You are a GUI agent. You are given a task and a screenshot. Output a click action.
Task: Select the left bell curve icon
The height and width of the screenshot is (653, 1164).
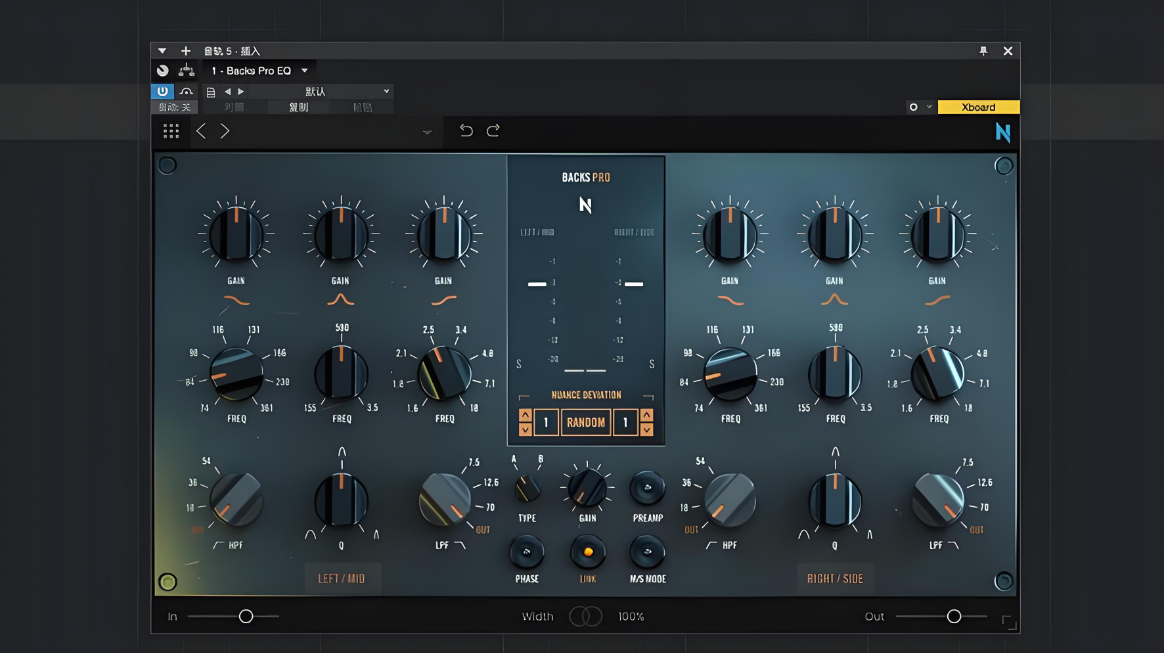[341, 299]
